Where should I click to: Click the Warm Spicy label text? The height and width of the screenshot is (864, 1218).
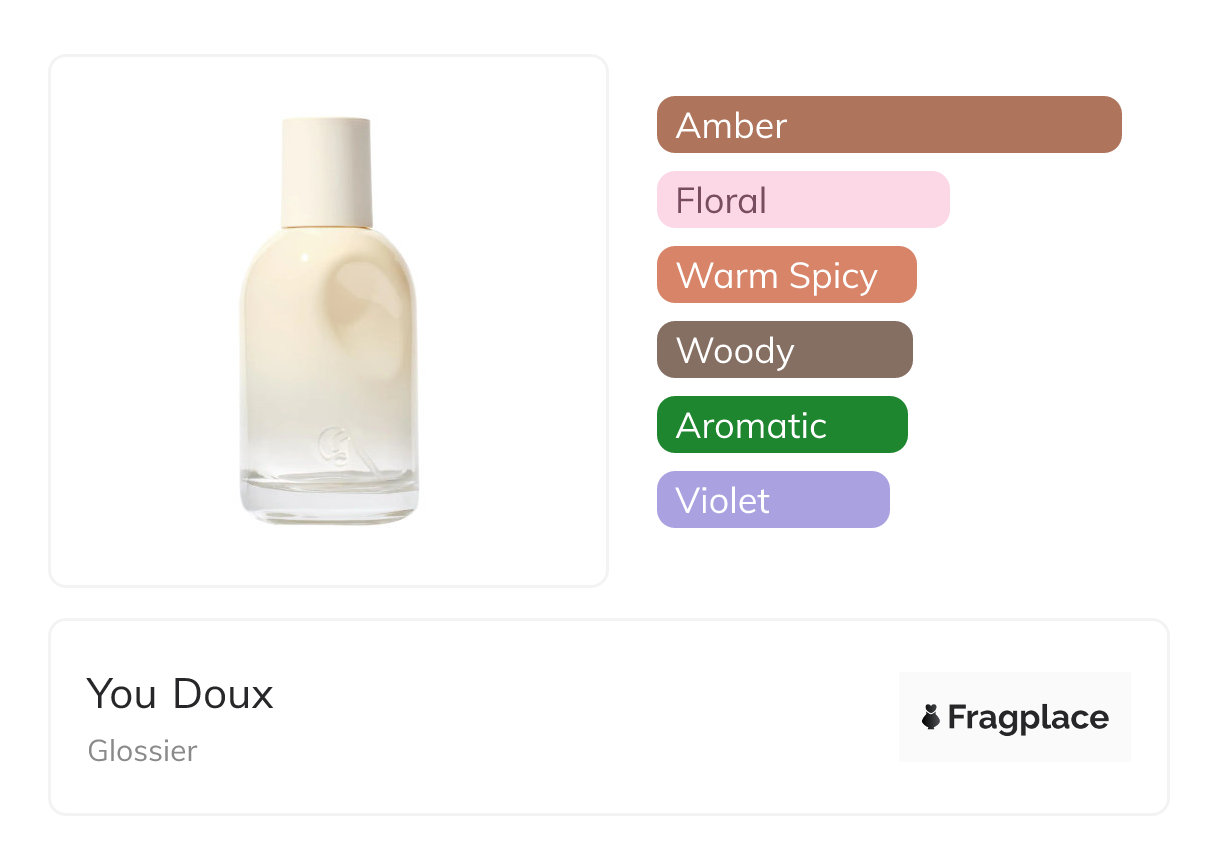tap(777, 276)
